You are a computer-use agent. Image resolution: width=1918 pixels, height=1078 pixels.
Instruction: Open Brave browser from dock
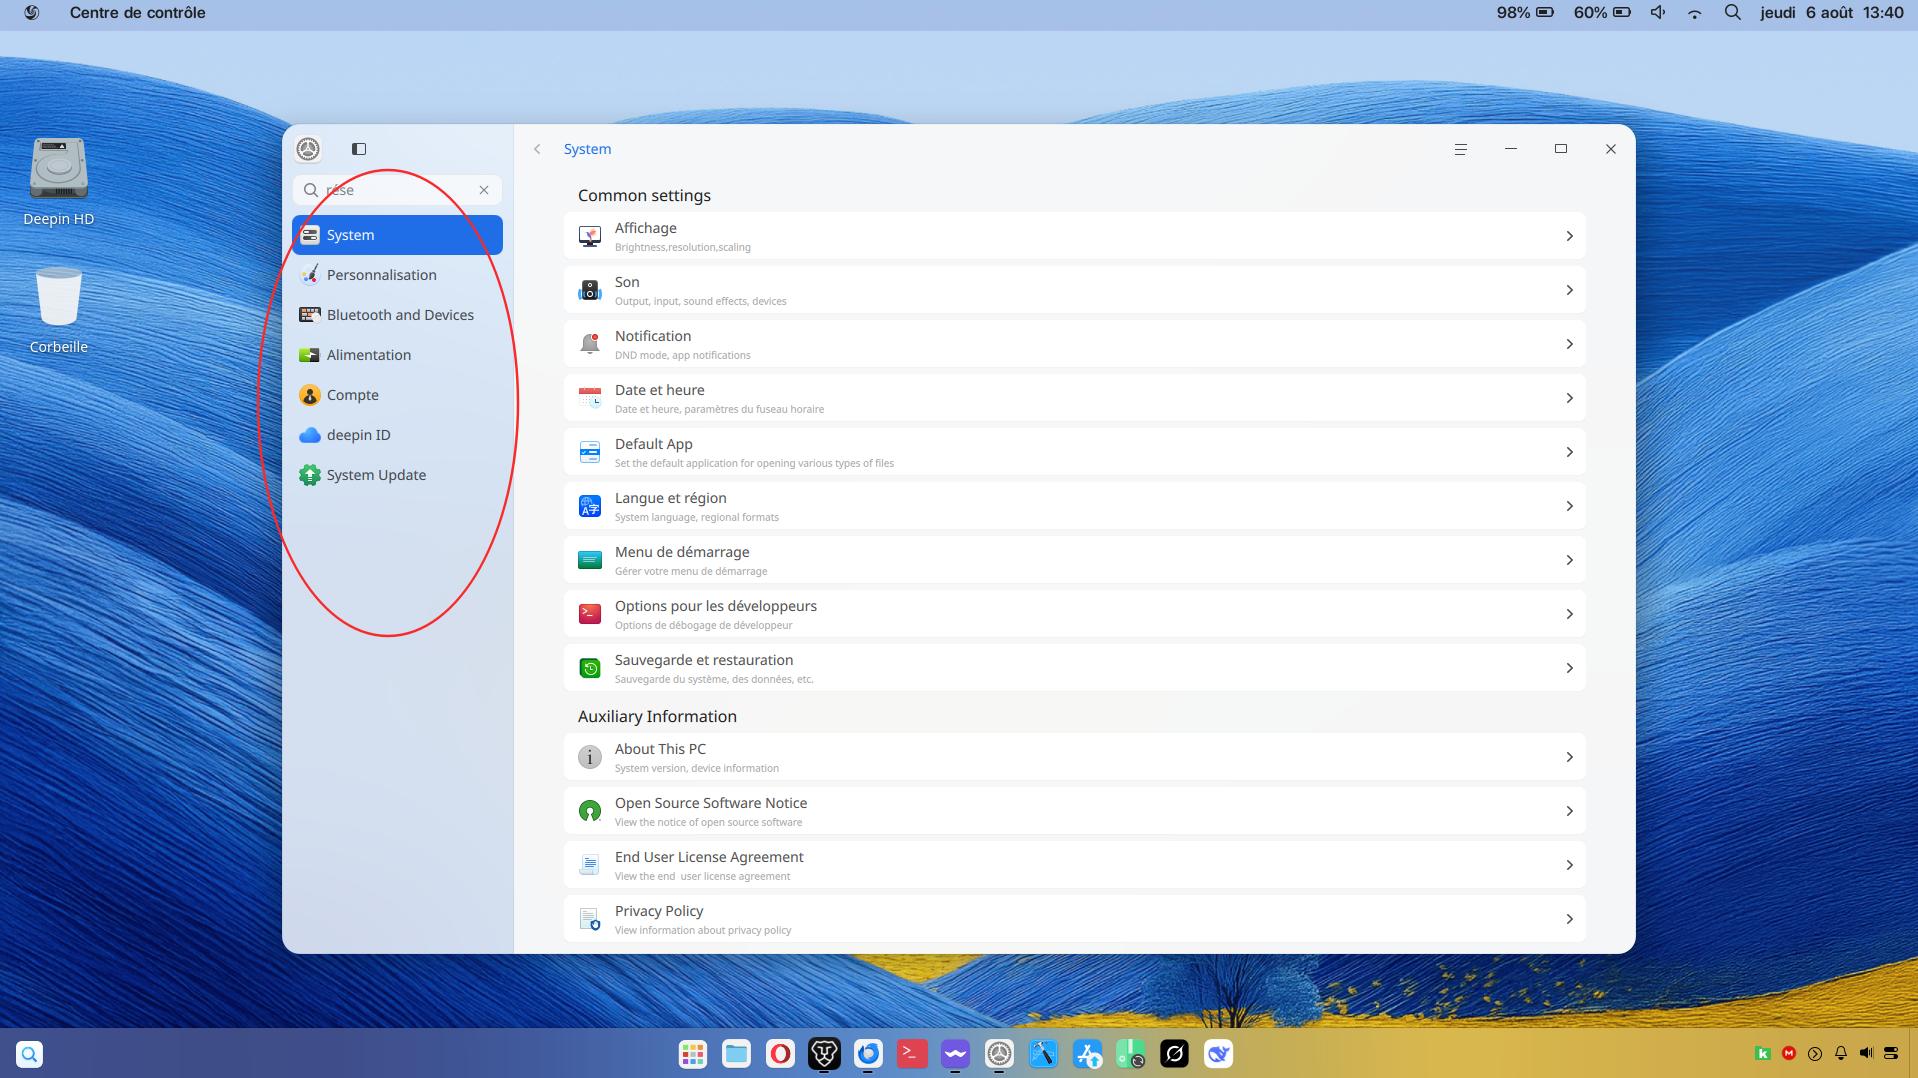tap(824, 1054)
